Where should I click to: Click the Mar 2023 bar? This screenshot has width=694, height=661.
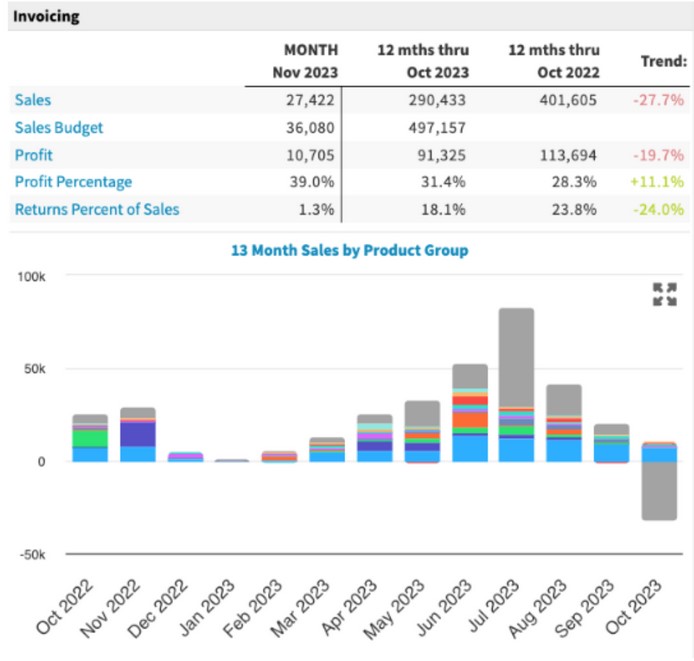coord(327,450)
